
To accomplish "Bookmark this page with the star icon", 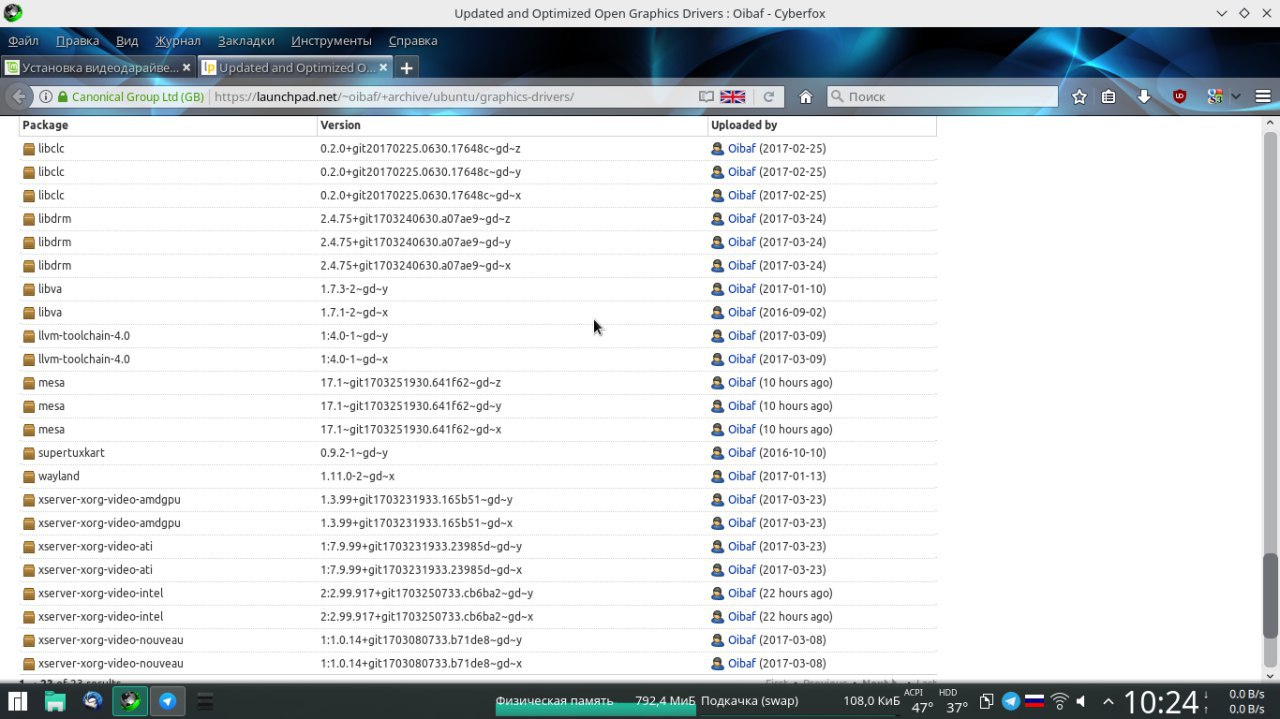I will point(1079,97).
